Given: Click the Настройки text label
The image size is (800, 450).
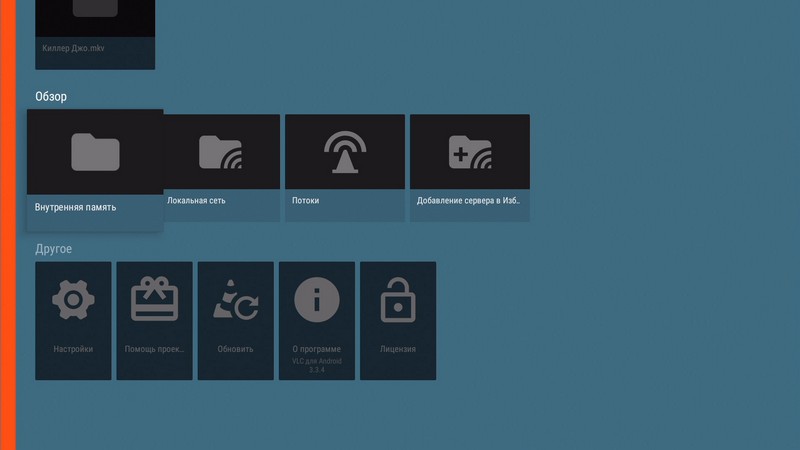Looking at the screenshot, I should tap(73, 349).
